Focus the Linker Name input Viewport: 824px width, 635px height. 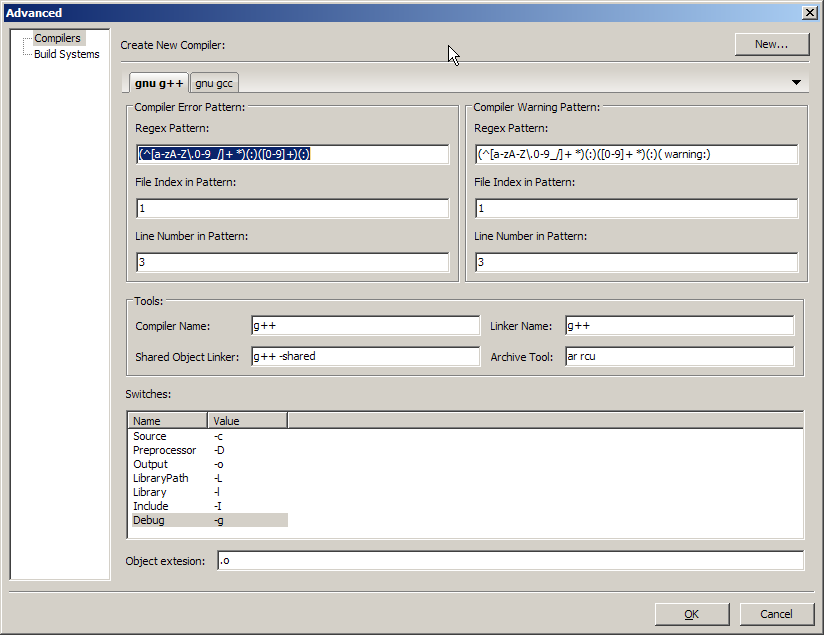679,326
